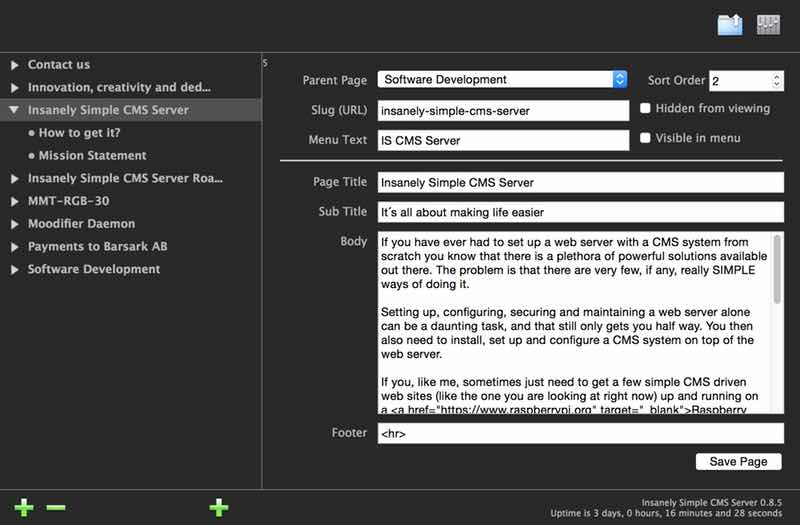Screen dimensions: 800x525
Task: Expand Innovation, creativity and ded... node
Action: 15,88
